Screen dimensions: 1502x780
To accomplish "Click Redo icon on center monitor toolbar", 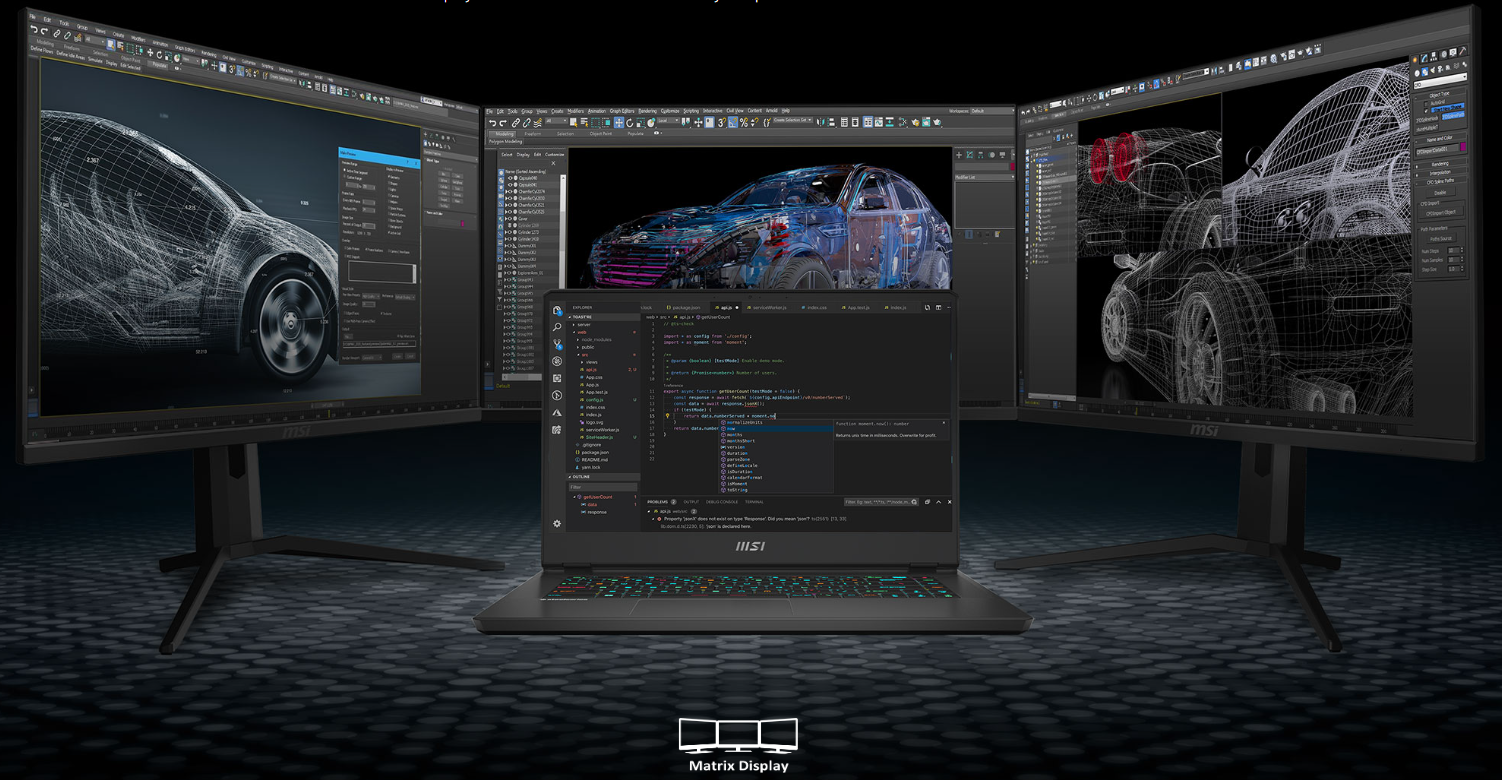I will tap(503, 123).
